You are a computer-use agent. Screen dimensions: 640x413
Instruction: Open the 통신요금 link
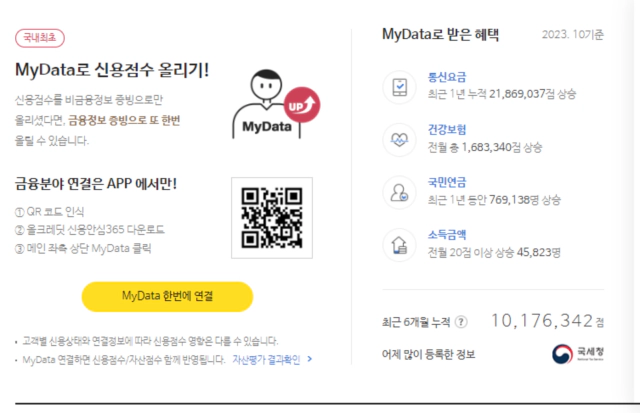[447, 77]
